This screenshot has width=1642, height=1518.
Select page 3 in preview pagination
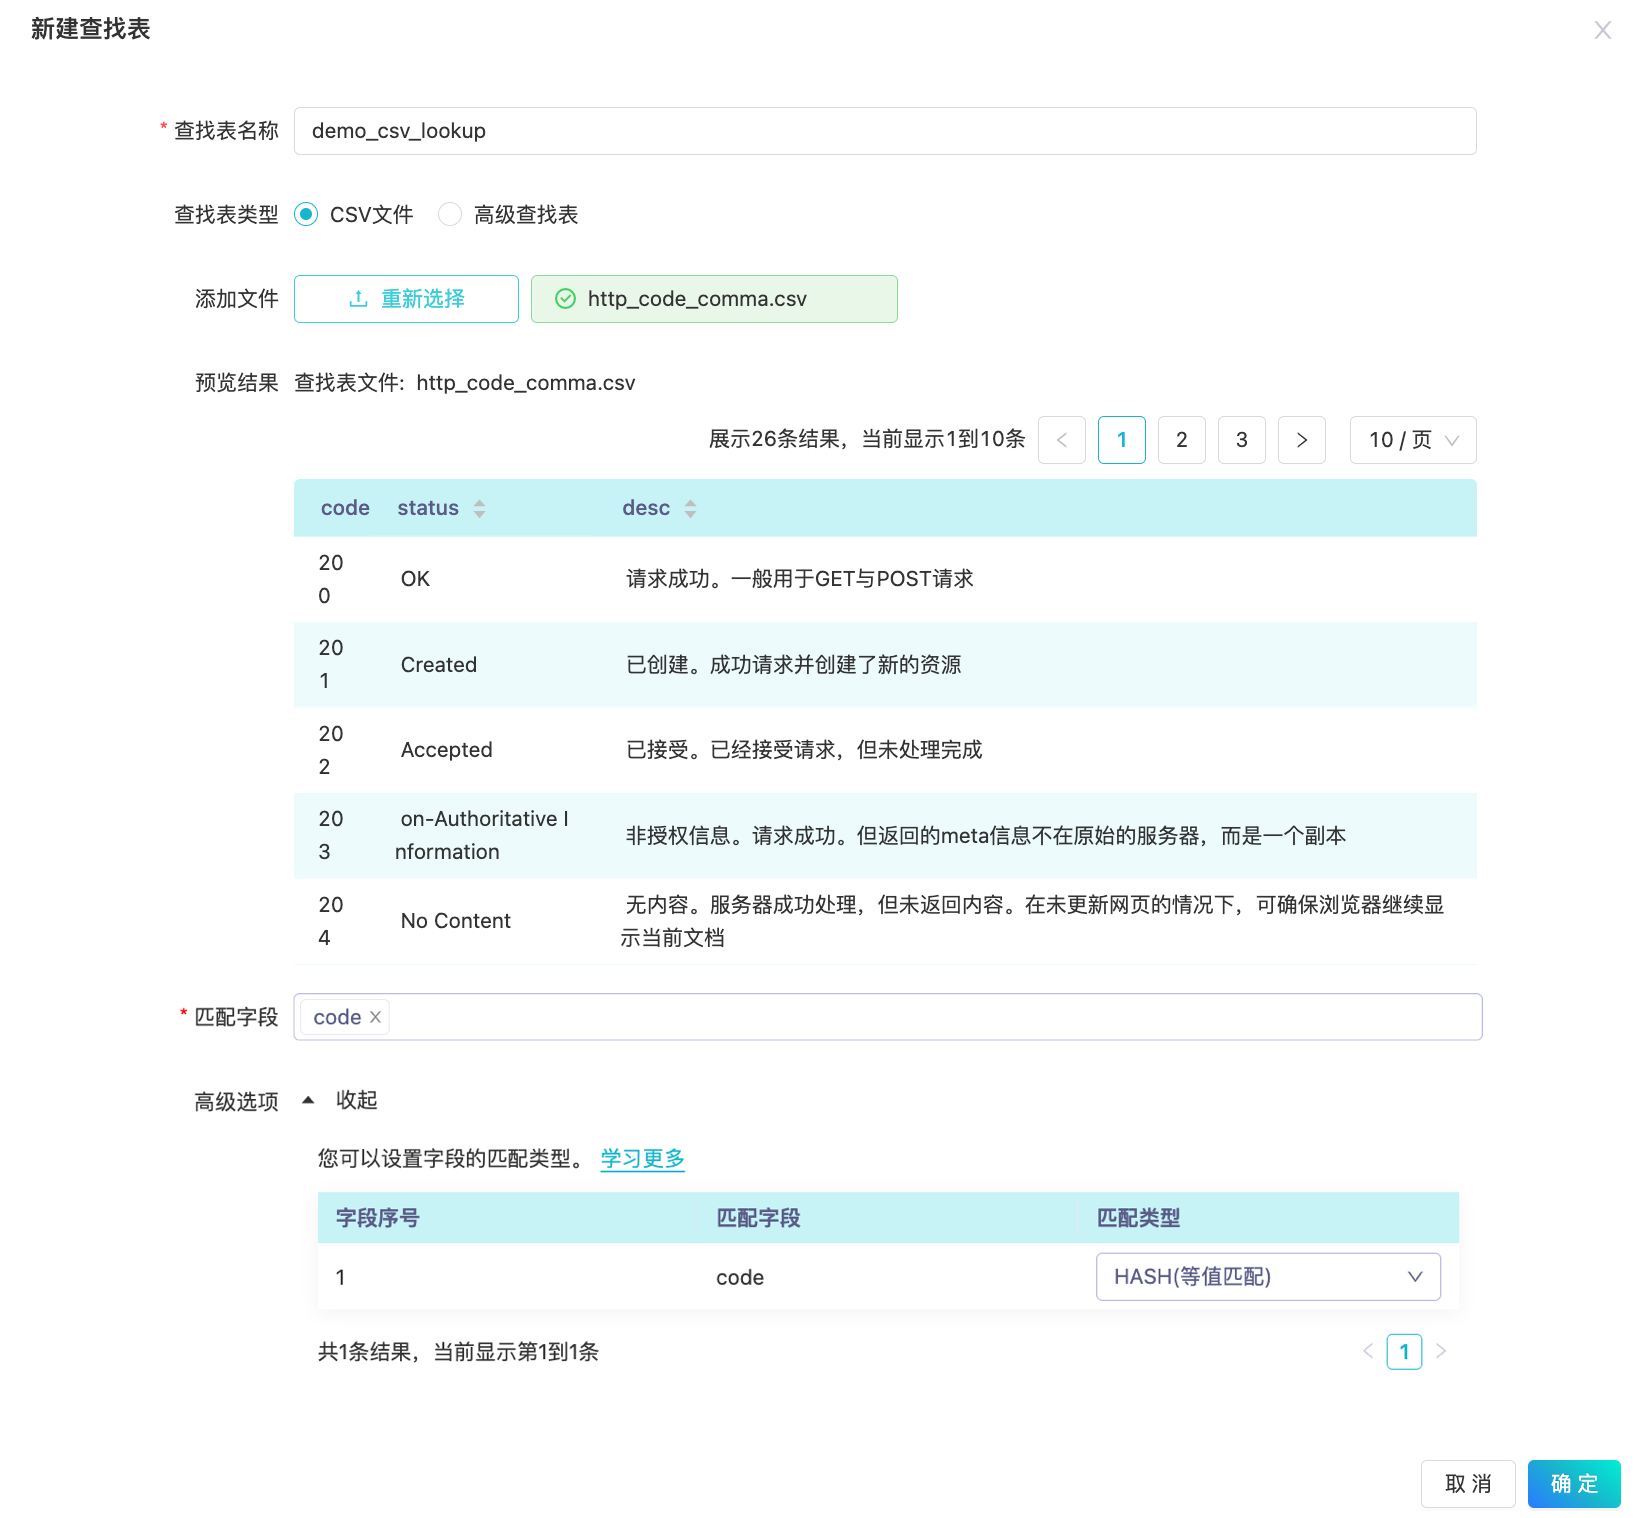[1242, 440]
